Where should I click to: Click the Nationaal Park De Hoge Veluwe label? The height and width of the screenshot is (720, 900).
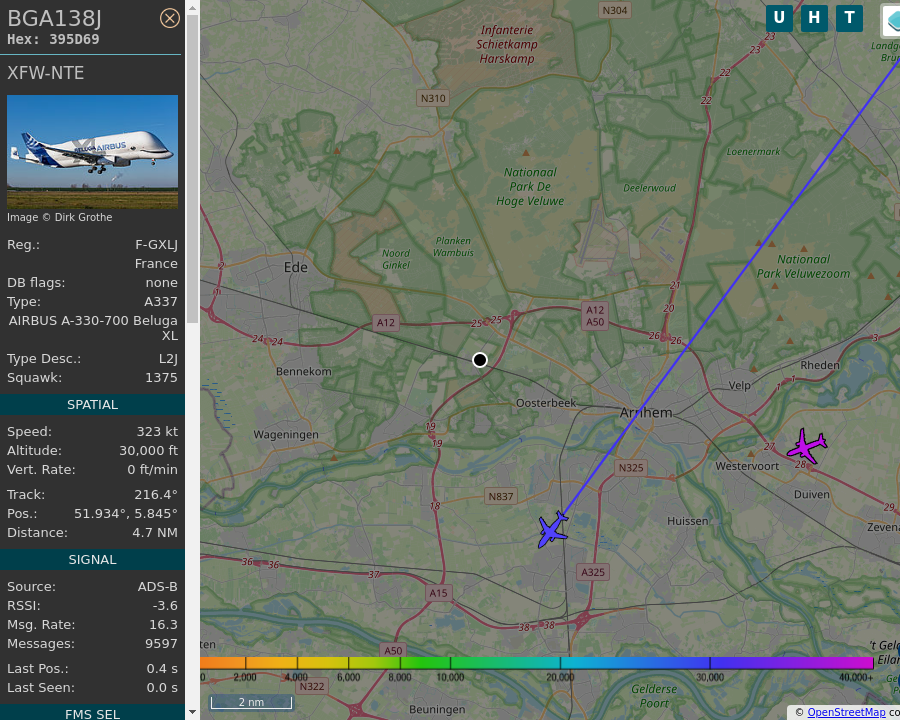(530, 187)
